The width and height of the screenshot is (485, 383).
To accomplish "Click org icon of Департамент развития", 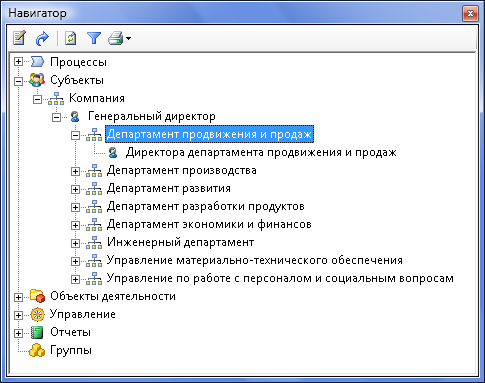I will pyautogui.click(x=94, y=188).
